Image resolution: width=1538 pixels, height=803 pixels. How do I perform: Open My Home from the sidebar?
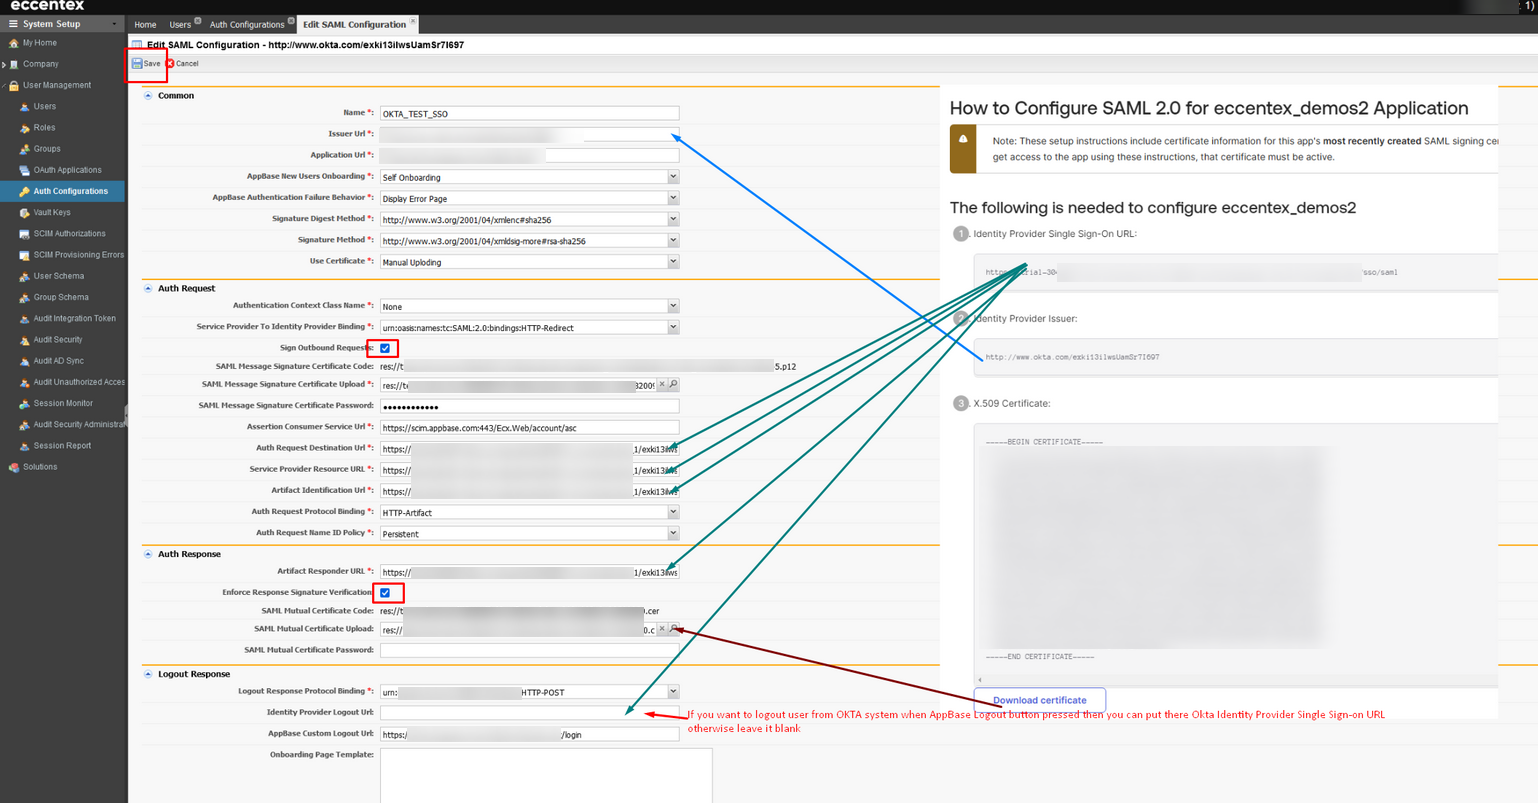coord(39,43)
